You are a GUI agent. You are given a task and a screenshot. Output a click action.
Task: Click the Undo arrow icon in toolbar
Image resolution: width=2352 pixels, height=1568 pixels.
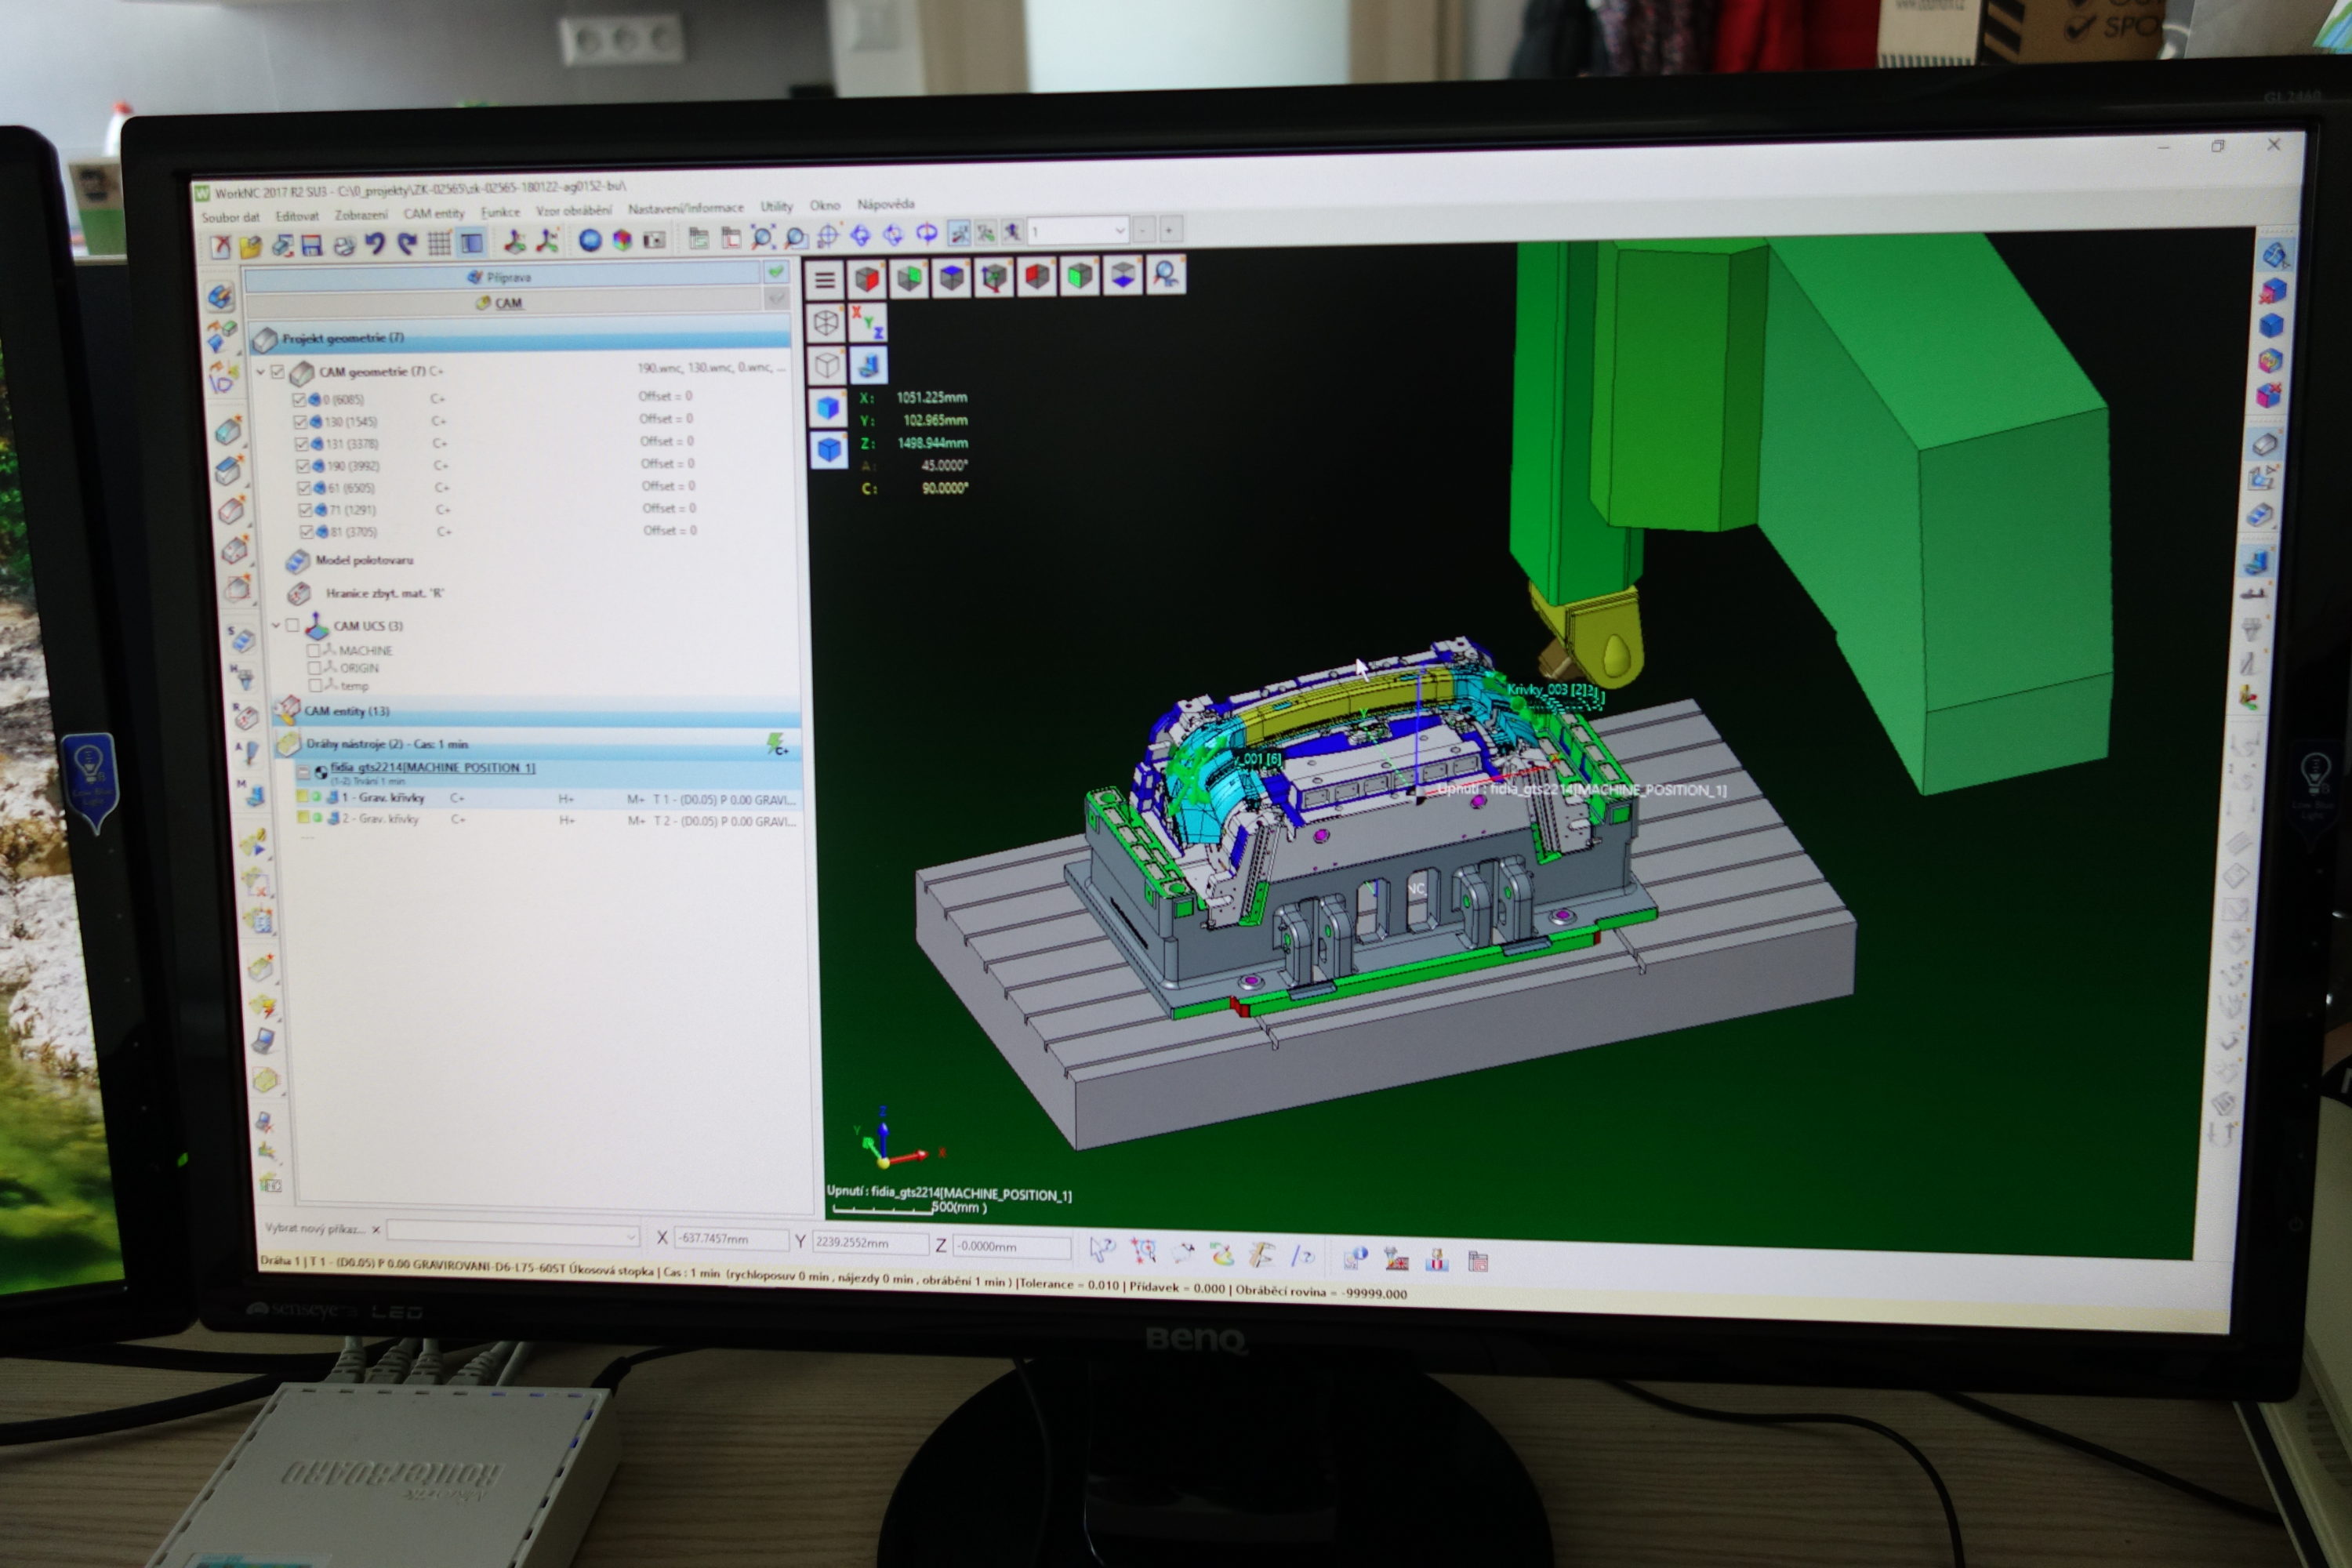click(375, 244)
